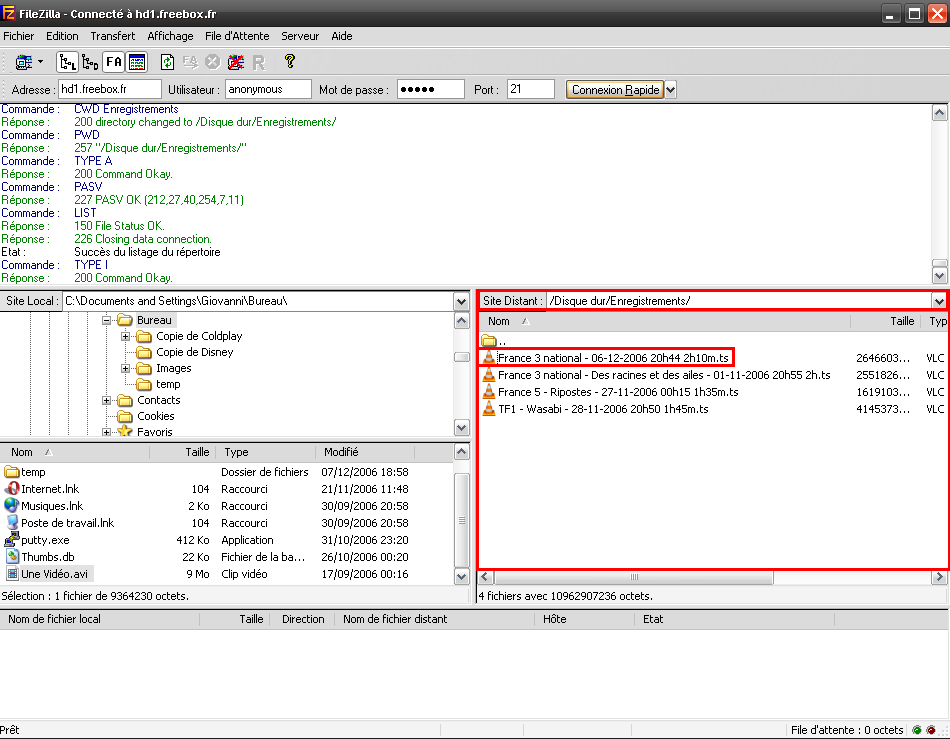
Task: Open the Site Manager toolbar icon
Action: point(24,62)
